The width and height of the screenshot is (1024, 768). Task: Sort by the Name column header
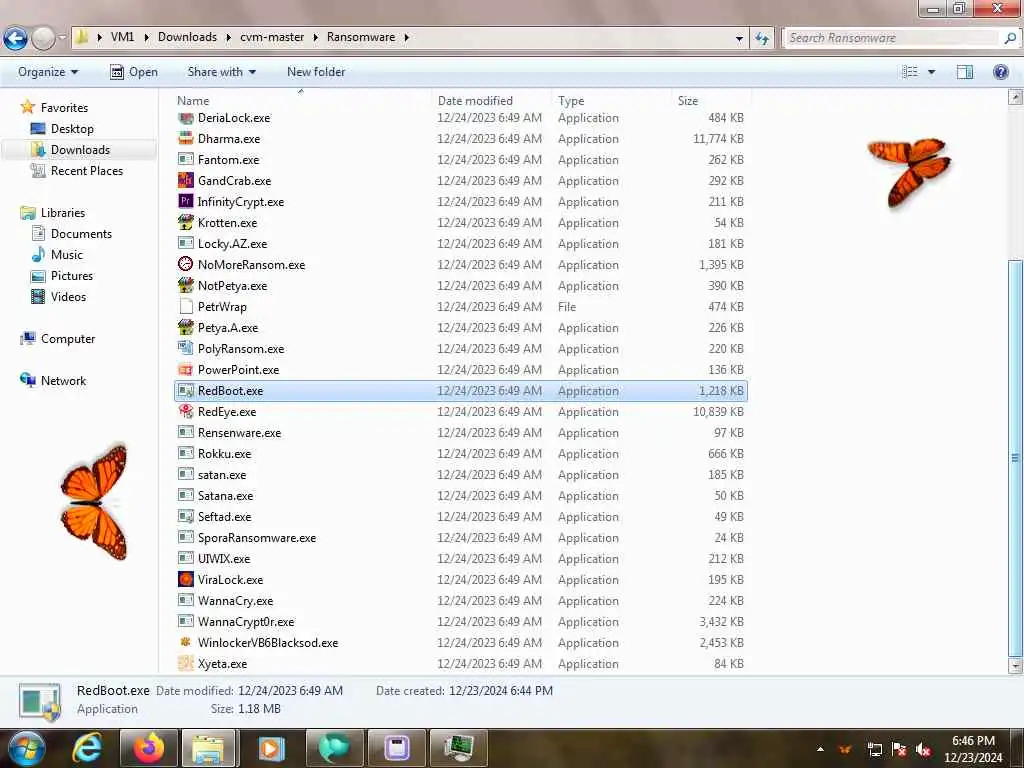click(302, 101)
